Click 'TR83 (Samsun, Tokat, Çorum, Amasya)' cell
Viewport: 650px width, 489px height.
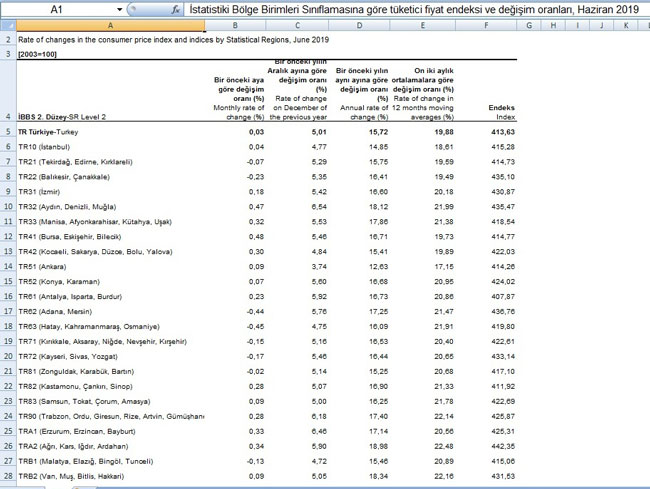pyautogui.click(x=84, y=401)
